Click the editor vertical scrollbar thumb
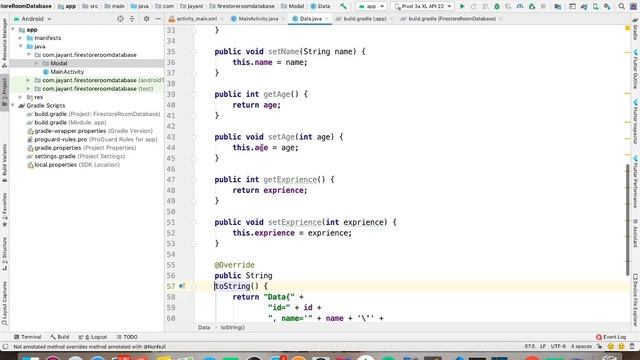Screen dimensions: 640x360 pos(628,220)
